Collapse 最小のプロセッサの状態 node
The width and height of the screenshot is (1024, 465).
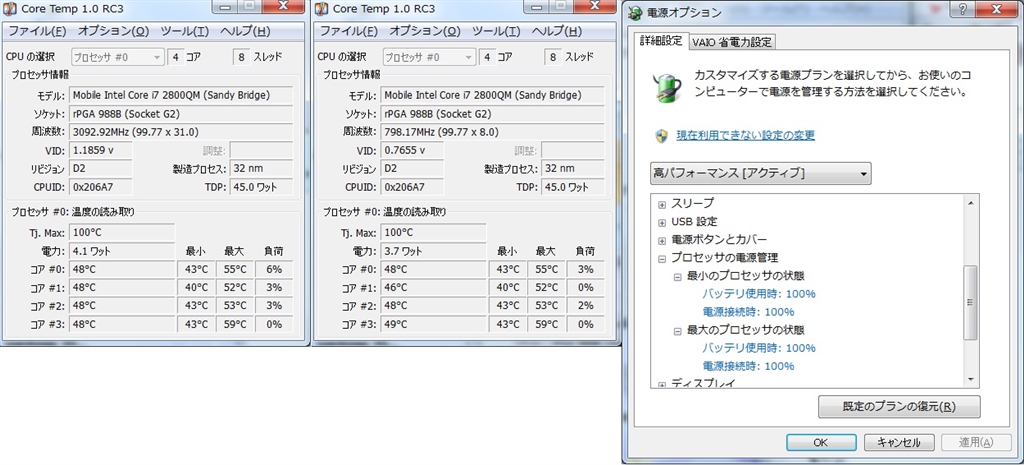click(x=678, y=276)
